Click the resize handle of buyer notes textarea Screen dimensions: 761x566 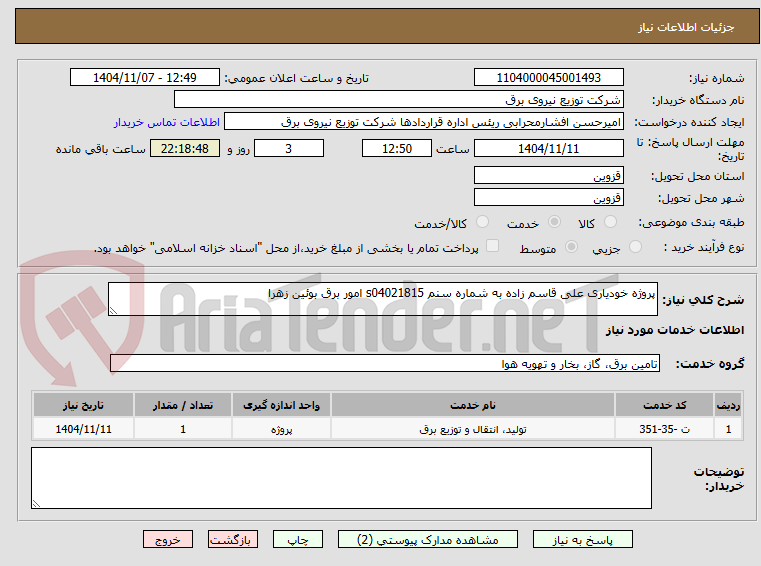tap(36, 504)
